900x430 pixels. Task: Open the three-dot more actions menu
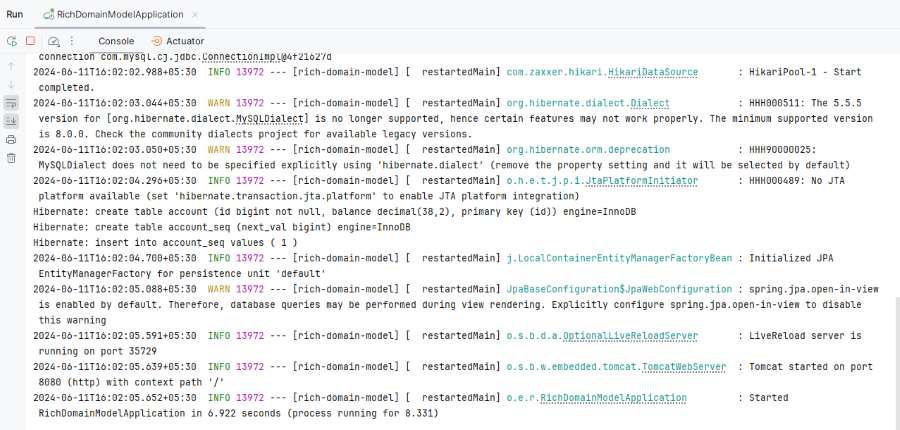pyautogui.click(x=72, y=41)
